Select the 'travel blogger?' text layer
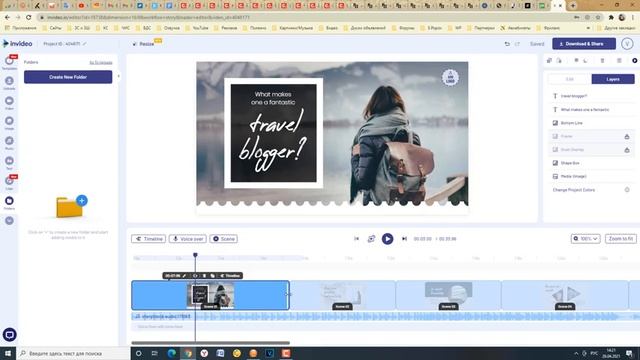640x360 pixels. (591, 96)
